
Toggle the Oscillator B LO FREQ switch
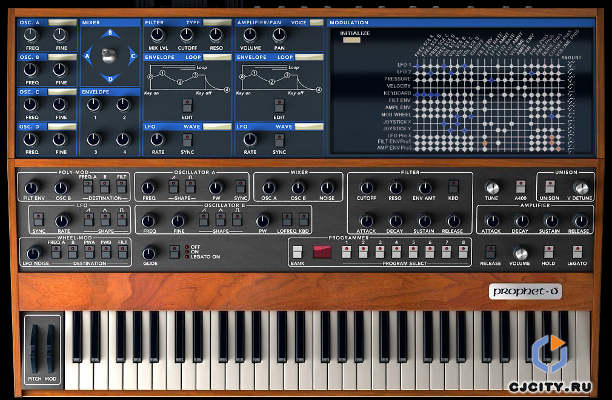tap(287, 220)
